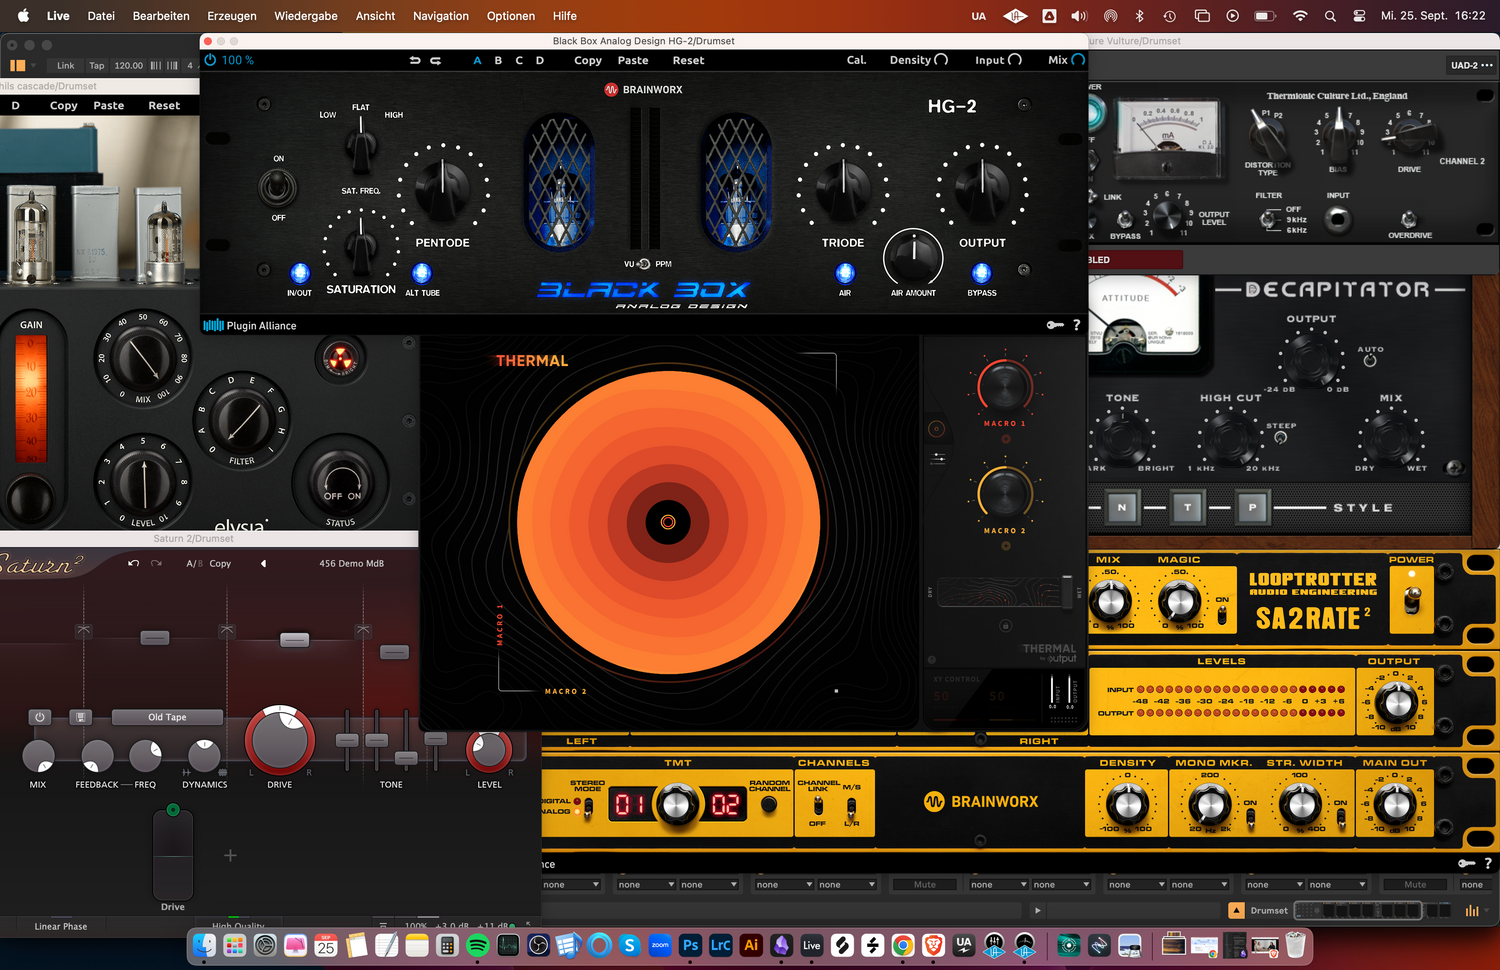Click the Saturn 2 band power button
Screen dimensions: 1500x970
[39, 717]
